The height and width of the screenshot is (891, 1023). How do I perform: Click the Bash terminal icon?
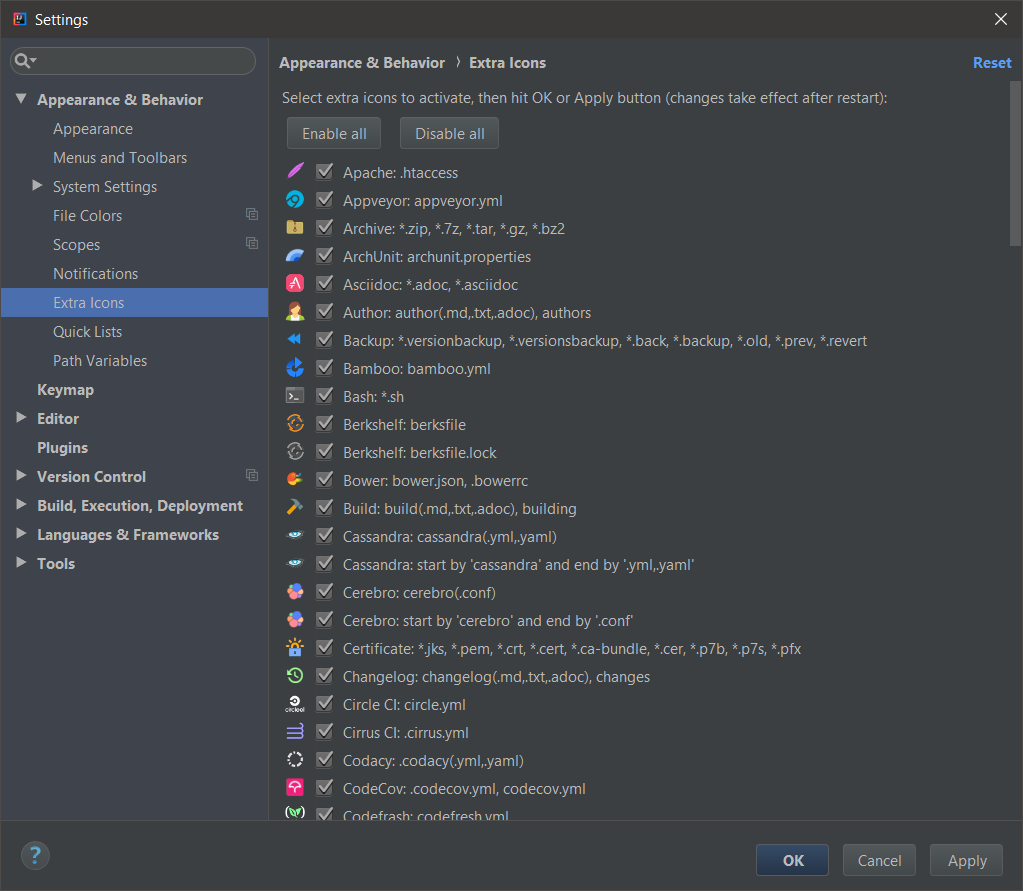pyautogui.click(x=295, y=396)
